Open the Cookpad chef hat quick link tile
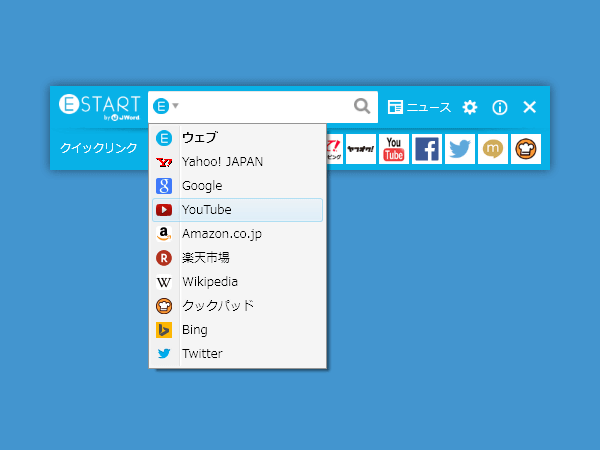 [x=526, y=149]
